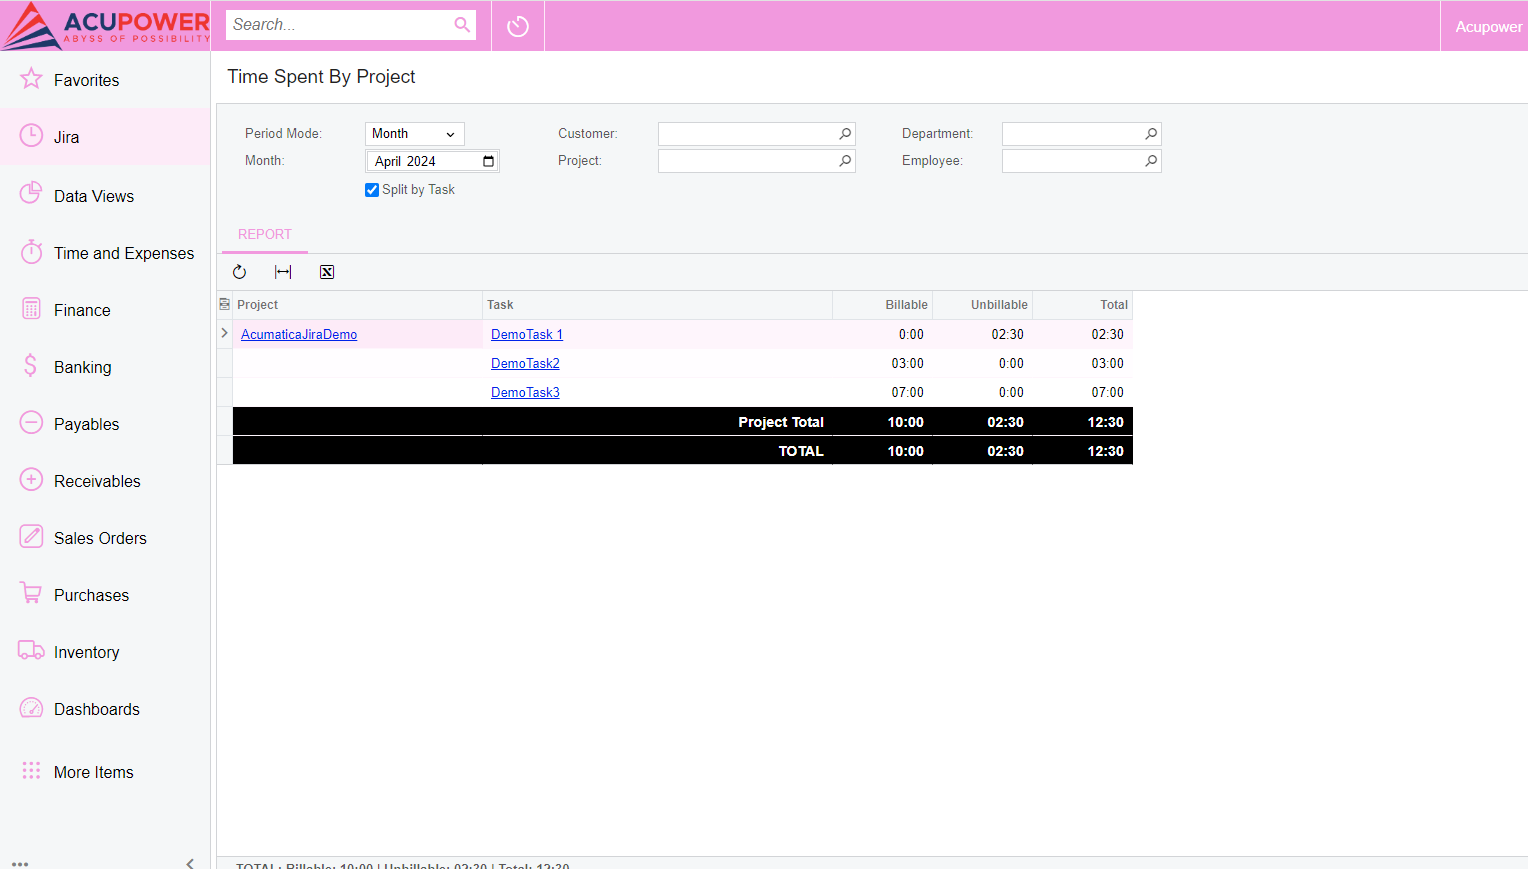Open the Dashboards workspace
The width and height of the screenshot is (1528, 869).
click(x=96, y=710)
